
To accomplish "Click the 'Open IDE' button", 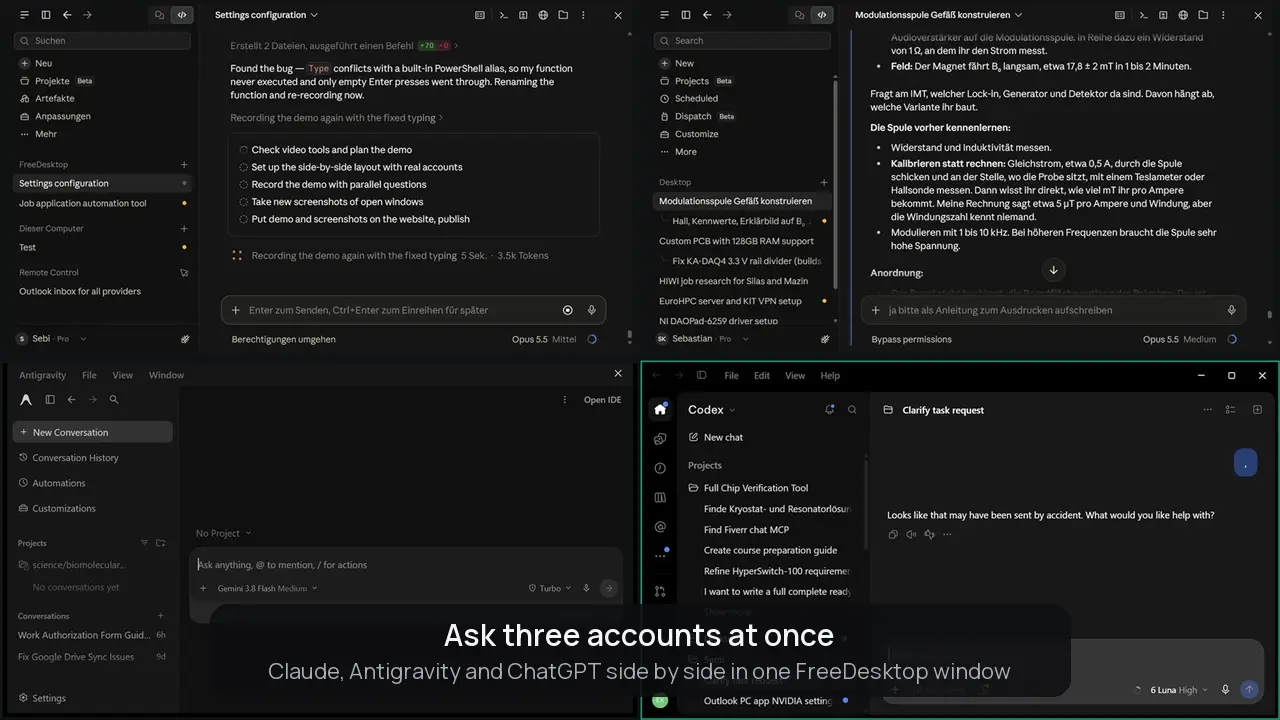I will pyautogui.click(x=602, y=400).
